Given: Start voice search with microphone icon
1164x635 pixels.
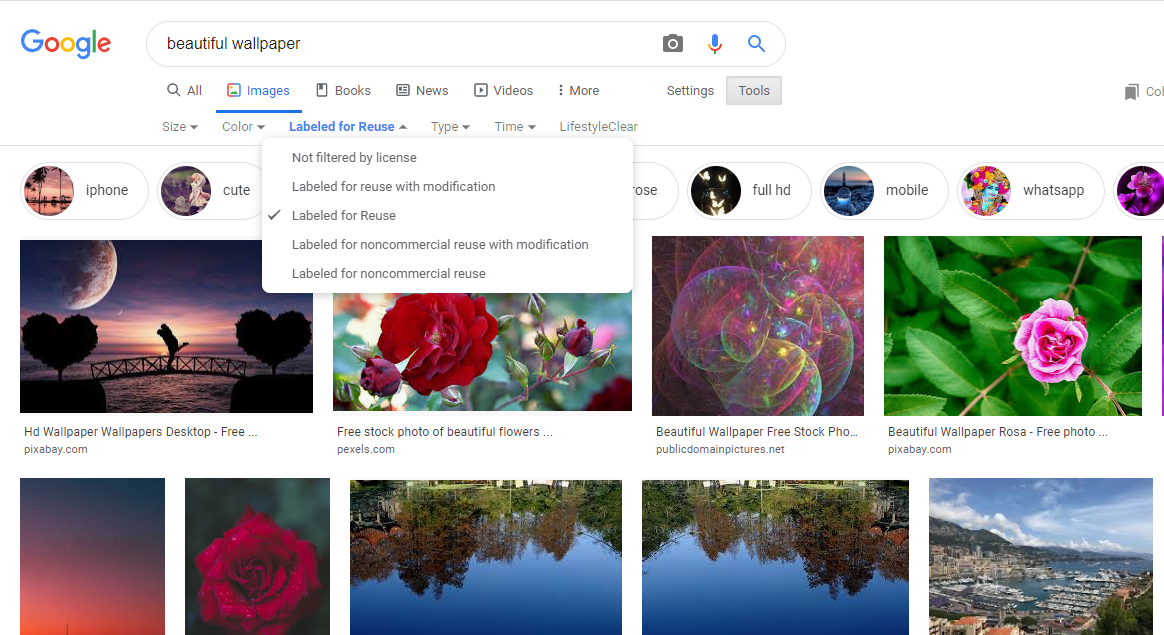Looking at the screenshot, I should 714,44.
